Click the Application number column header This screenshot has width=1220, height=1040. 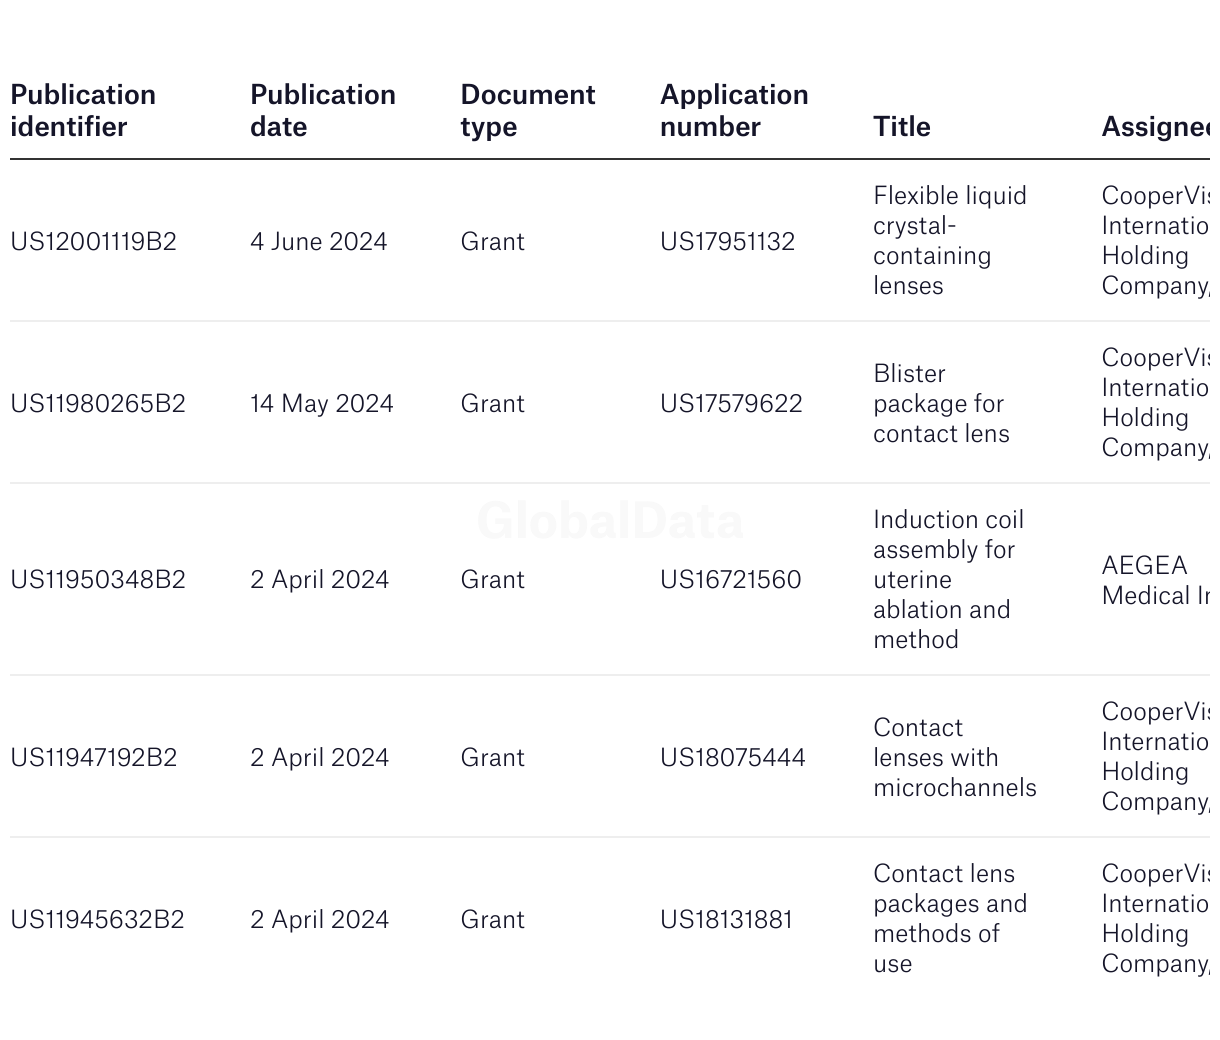tap(734, 111)
